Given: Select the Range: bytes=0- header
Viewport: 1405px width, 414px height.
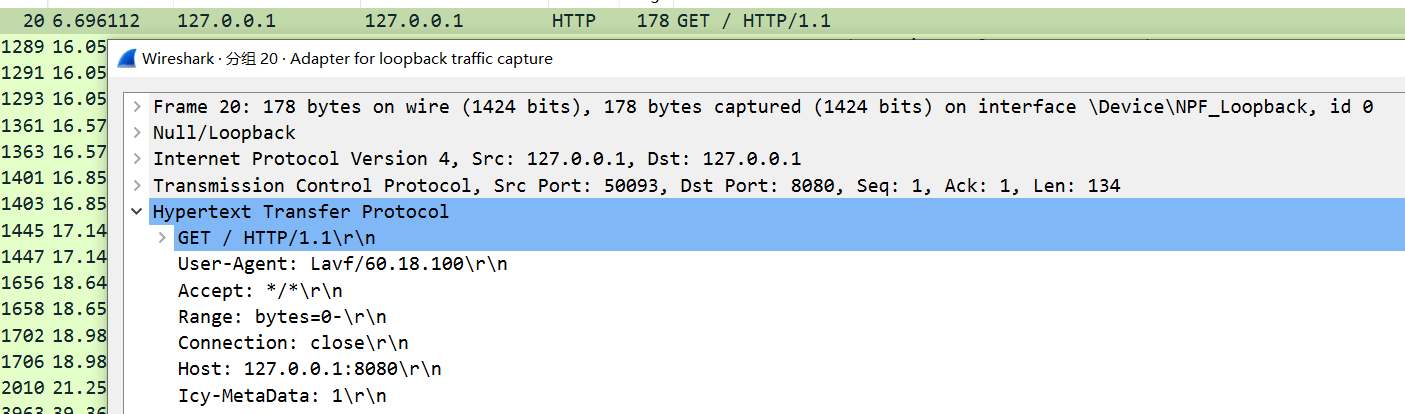Looking at the screenshot, I should (x=282, y=317).
